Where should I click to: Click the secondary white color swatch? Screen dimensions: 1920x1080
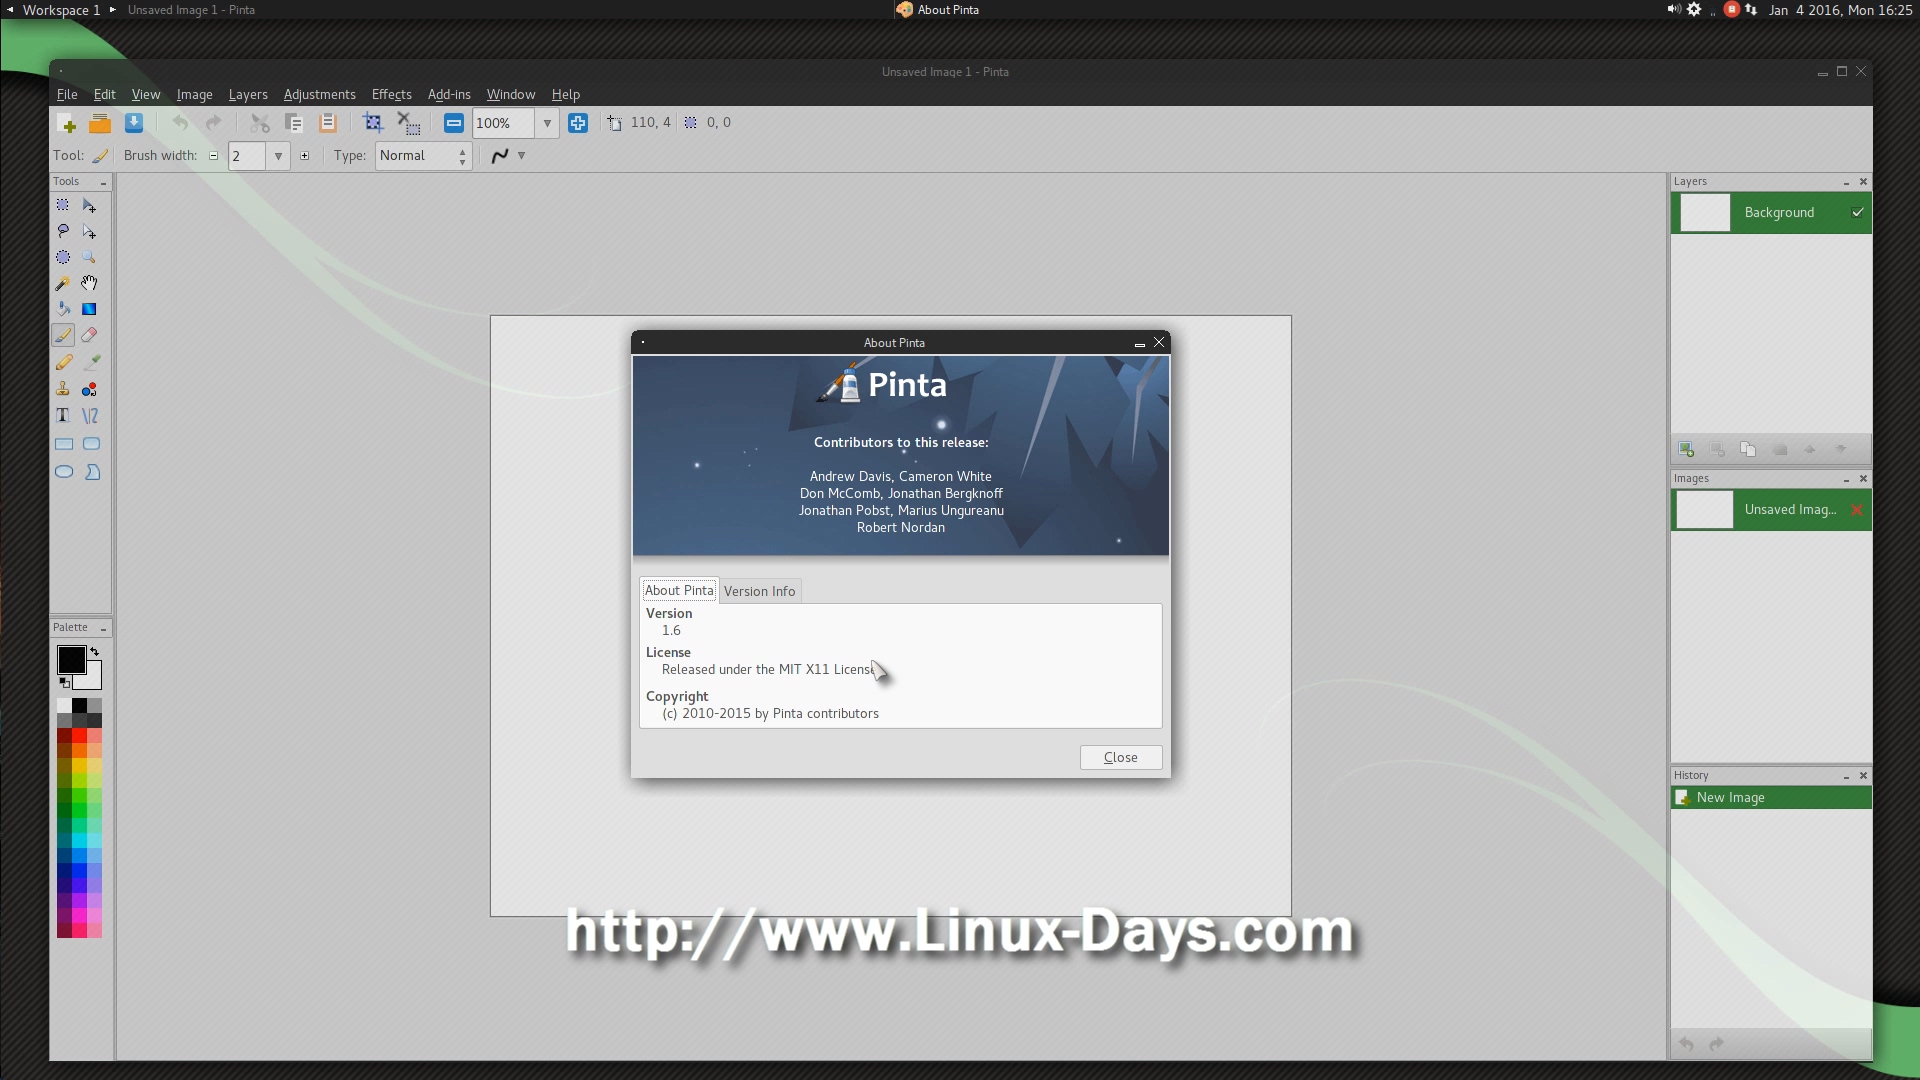[x=93, y=679]
